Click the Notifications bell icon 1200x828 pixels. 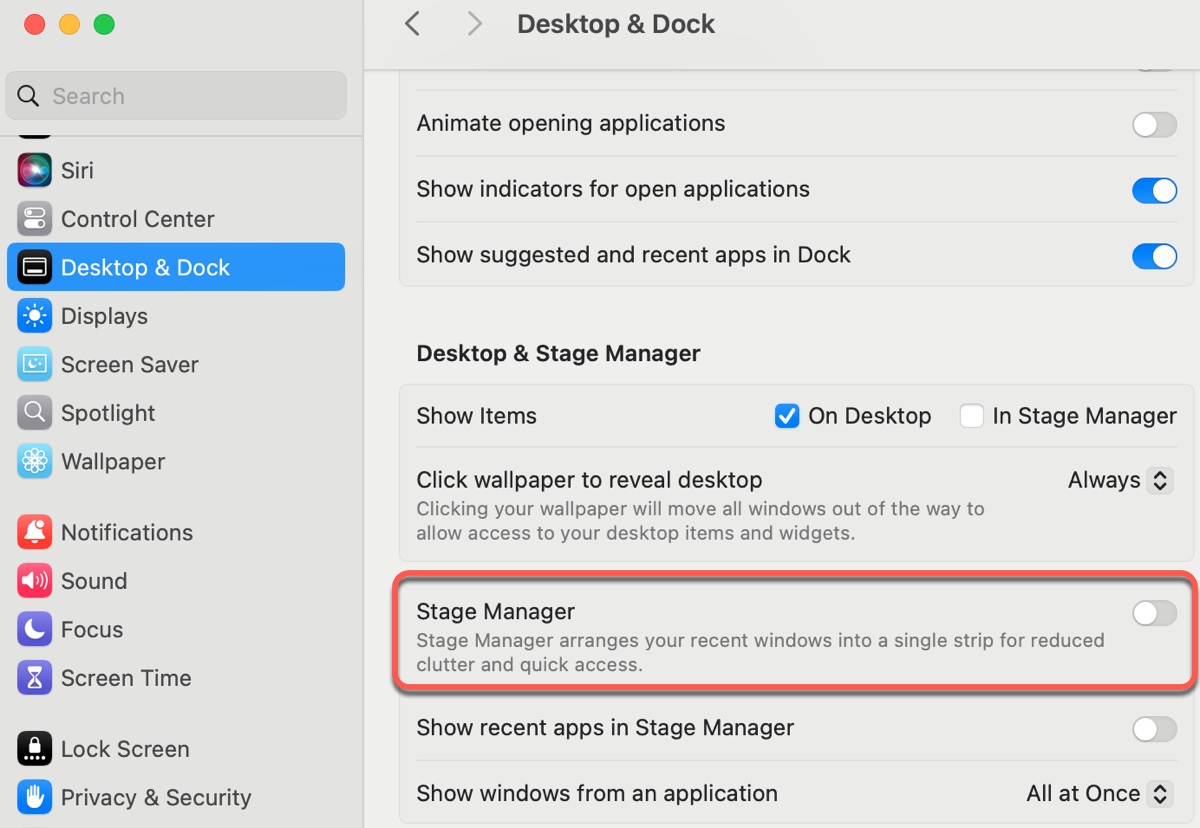click(34, 533)
